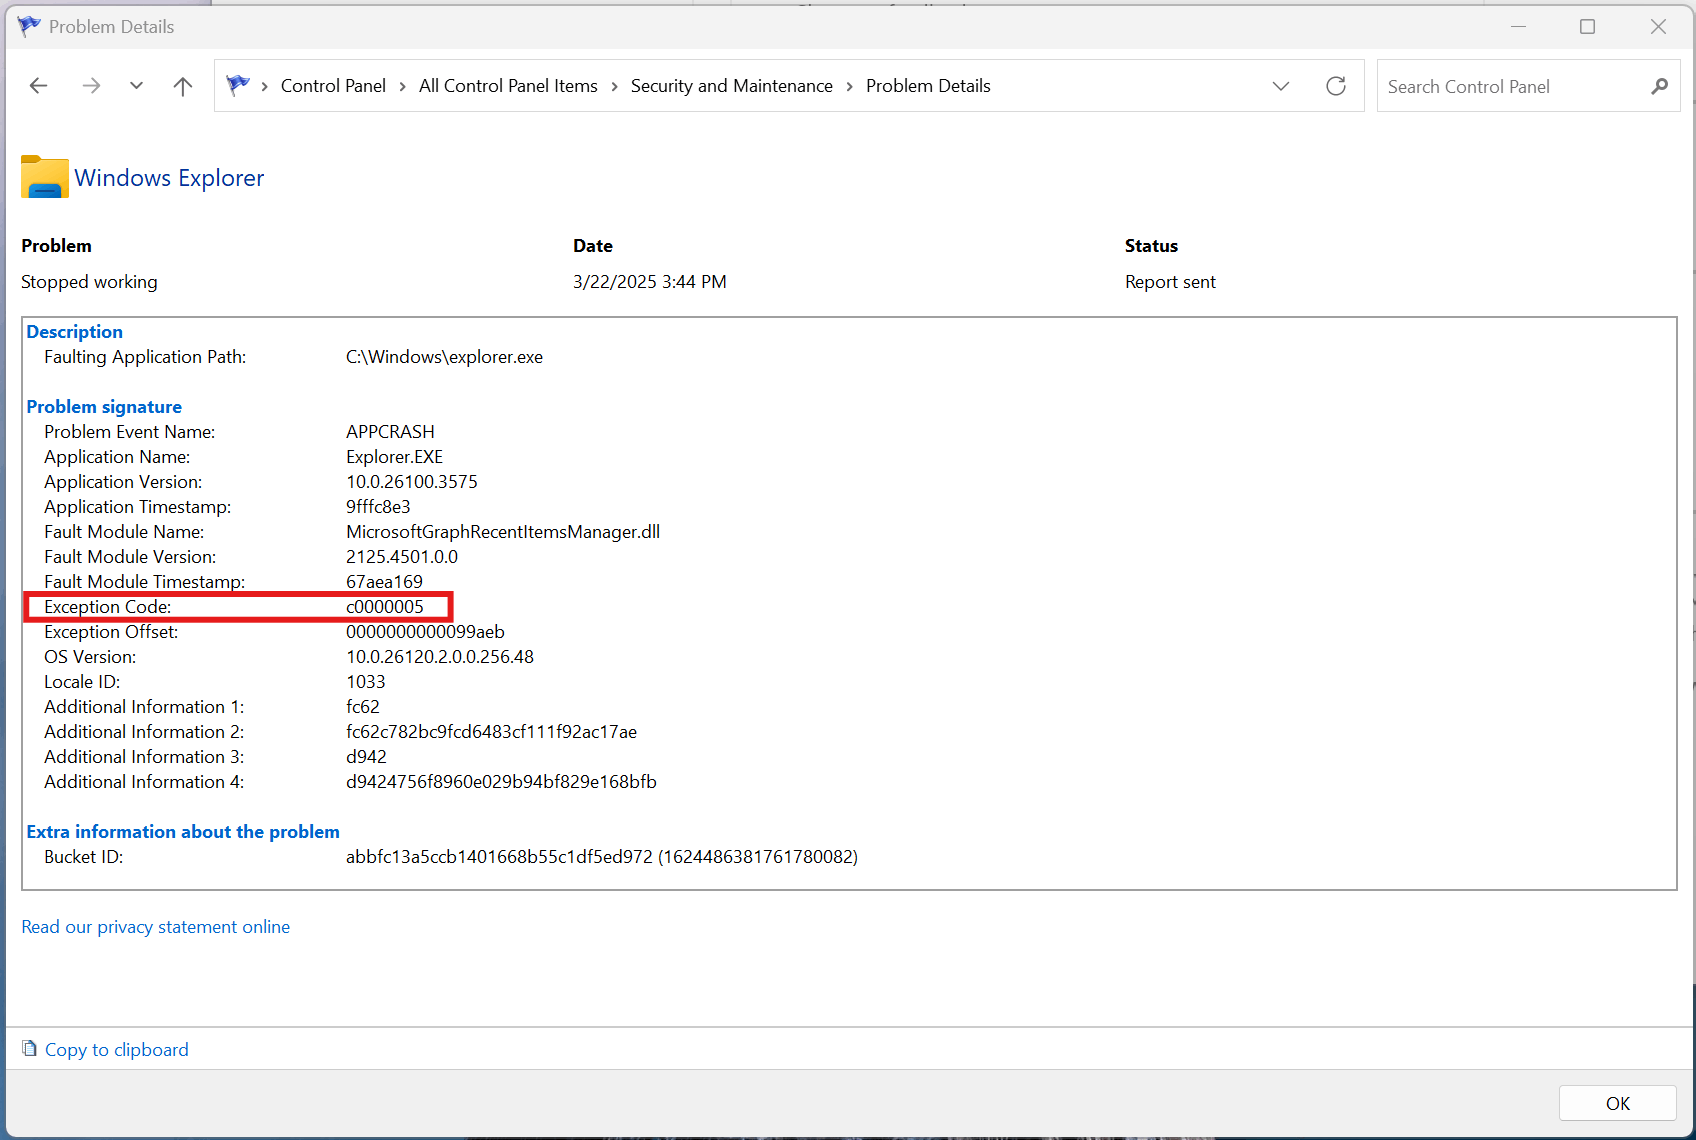The height and width of the screenshot is (1140, 1696).
Task: Expand chevron after Control Panel breadcrumb
Action: (402, 87)
